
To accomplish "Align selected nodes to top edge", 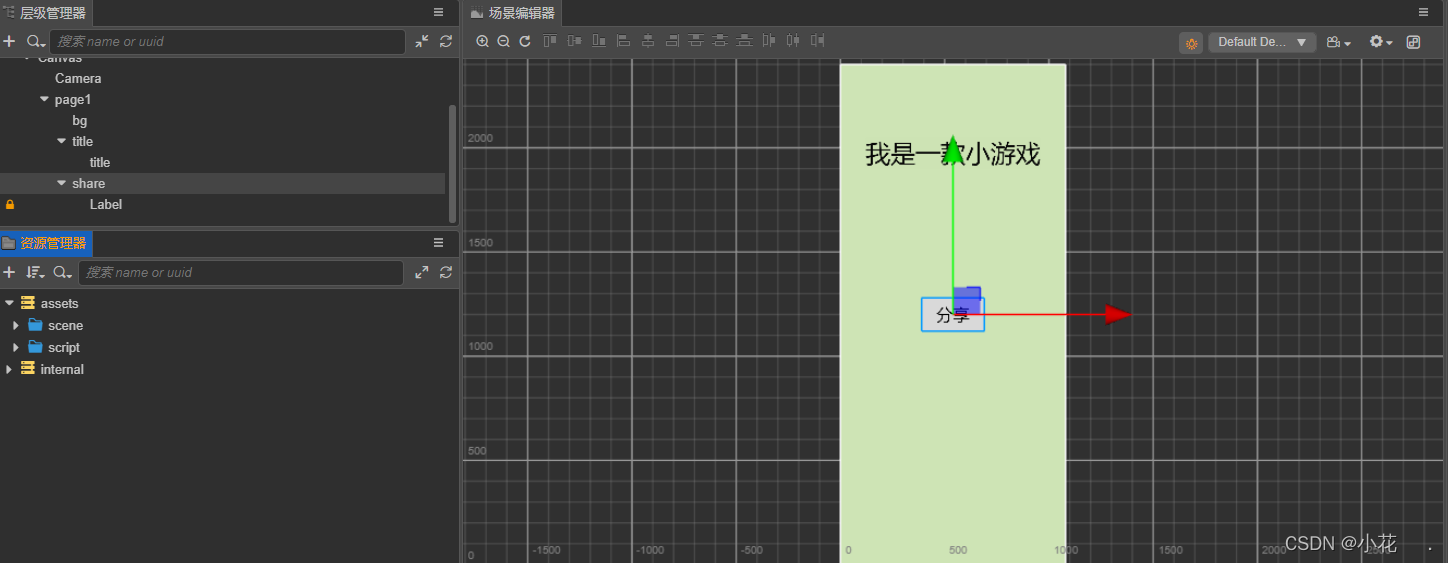I will pos(550,41).
